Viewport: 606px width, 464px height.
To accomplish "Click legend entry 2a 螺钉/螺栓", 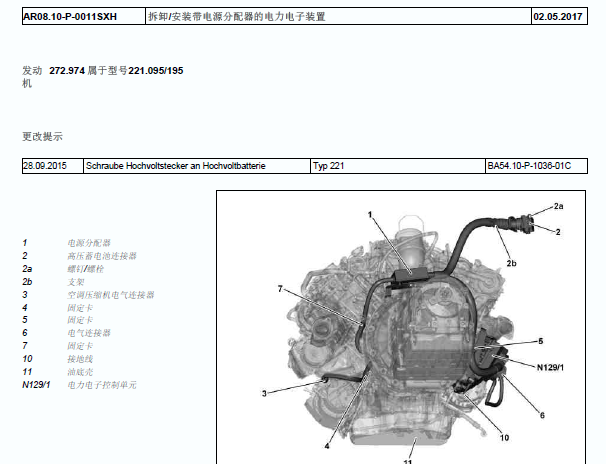I will point(63,269).
